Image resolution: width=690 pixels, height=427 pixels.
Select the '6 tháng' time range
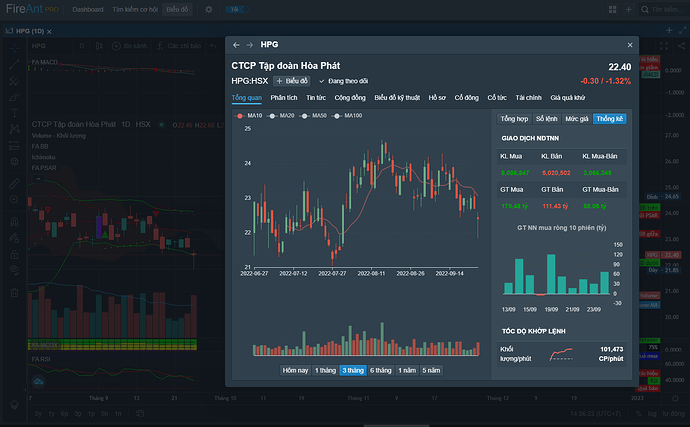point(380,370)
